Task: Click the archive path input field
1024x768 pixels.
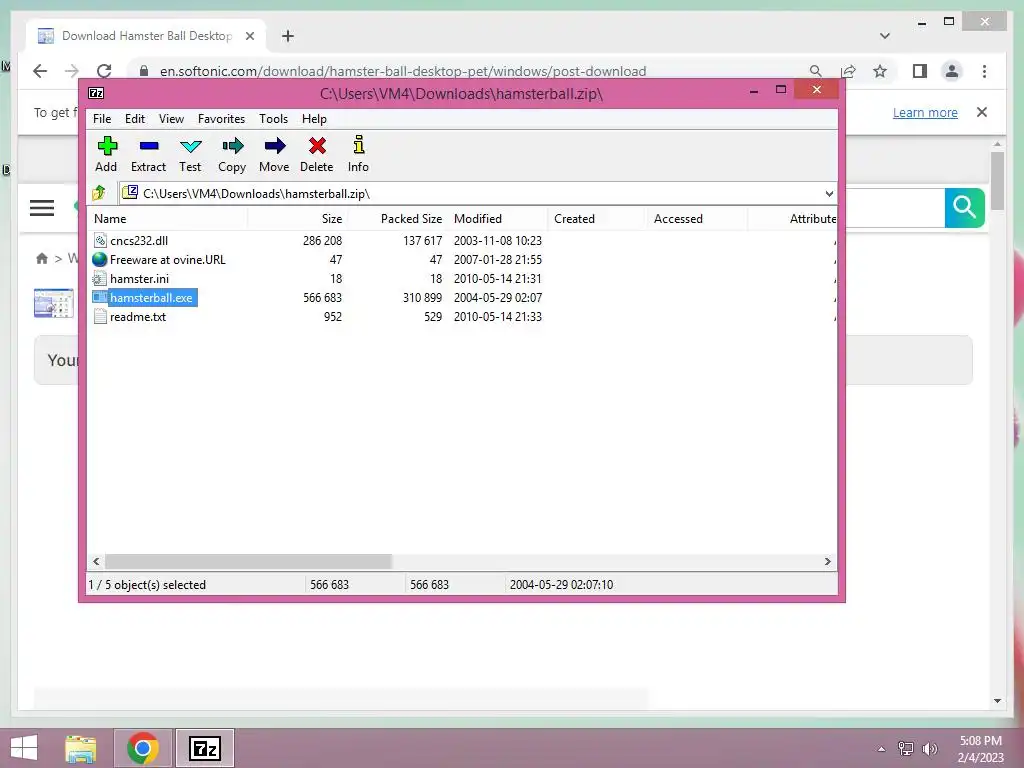Action: [477, 193]
